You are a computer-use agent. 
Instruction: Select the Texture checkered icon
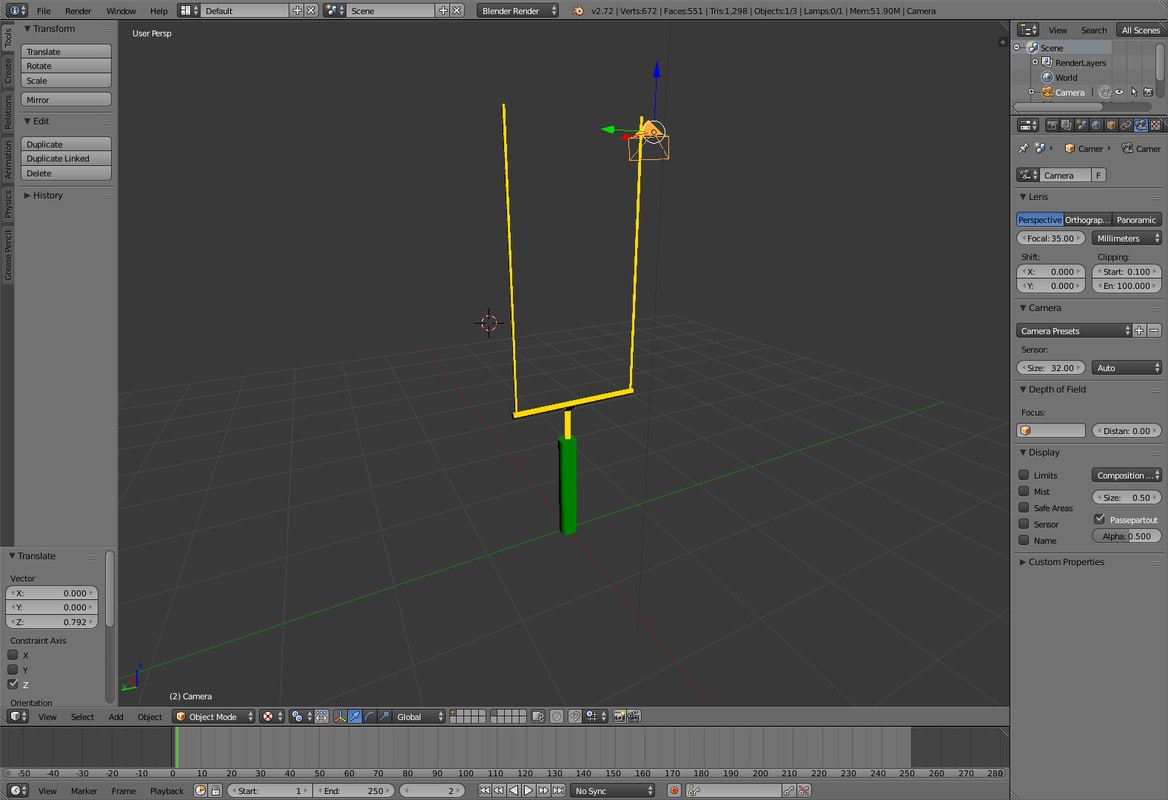click(x=1157, y=124)
